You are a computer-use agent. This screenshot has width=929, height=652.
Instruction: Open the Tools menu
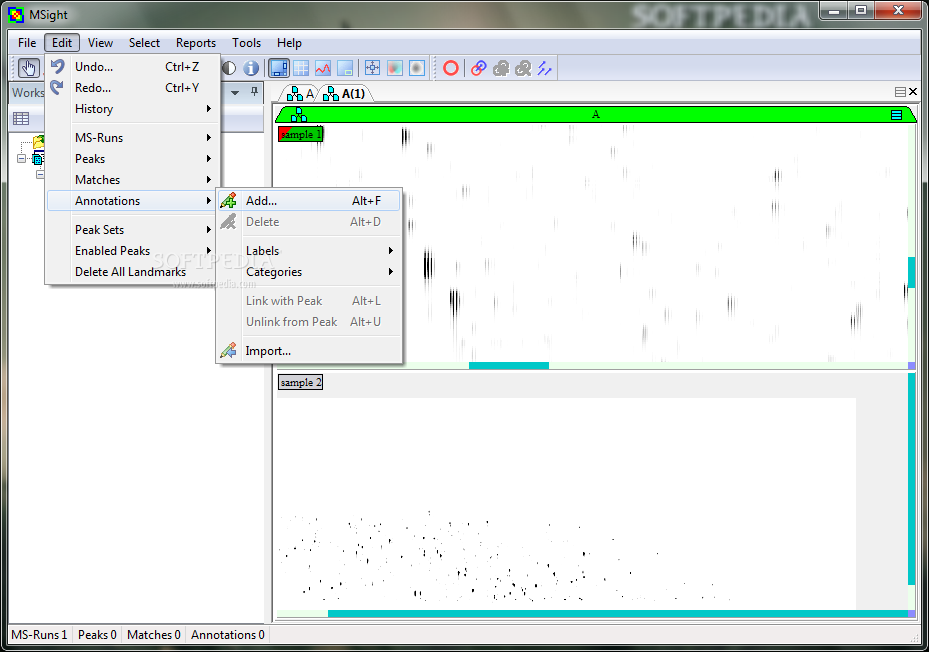(x=246, y=43)
